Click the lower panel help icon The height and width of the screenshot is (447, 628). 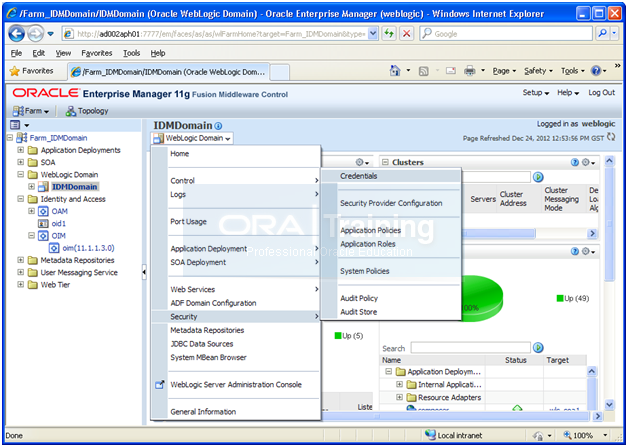tap(575, 251)
